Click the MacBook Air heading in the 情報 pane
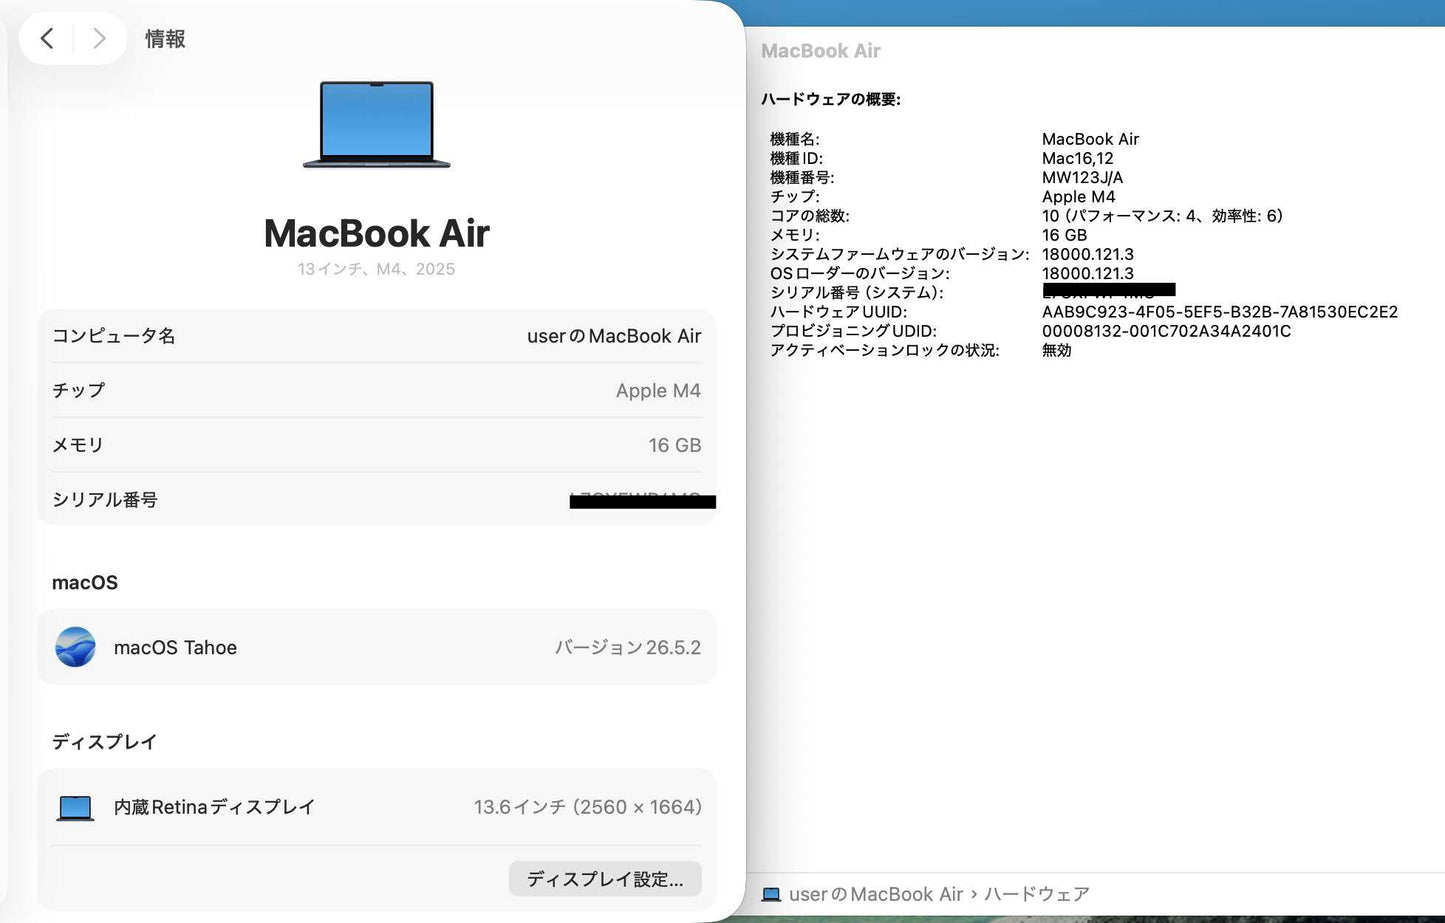Screen dimensions: 1445x923 pos(376,233)
